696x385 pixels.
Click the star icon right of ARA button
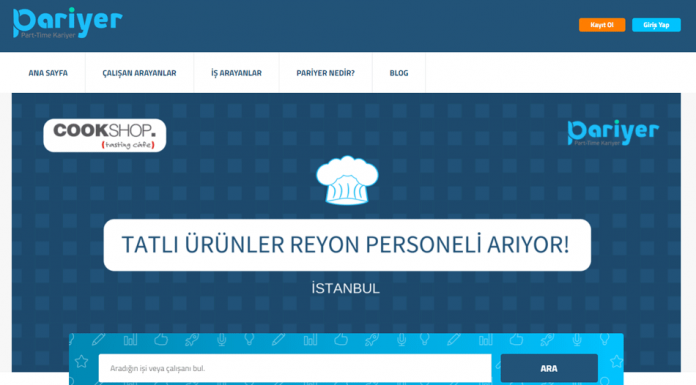616,361
